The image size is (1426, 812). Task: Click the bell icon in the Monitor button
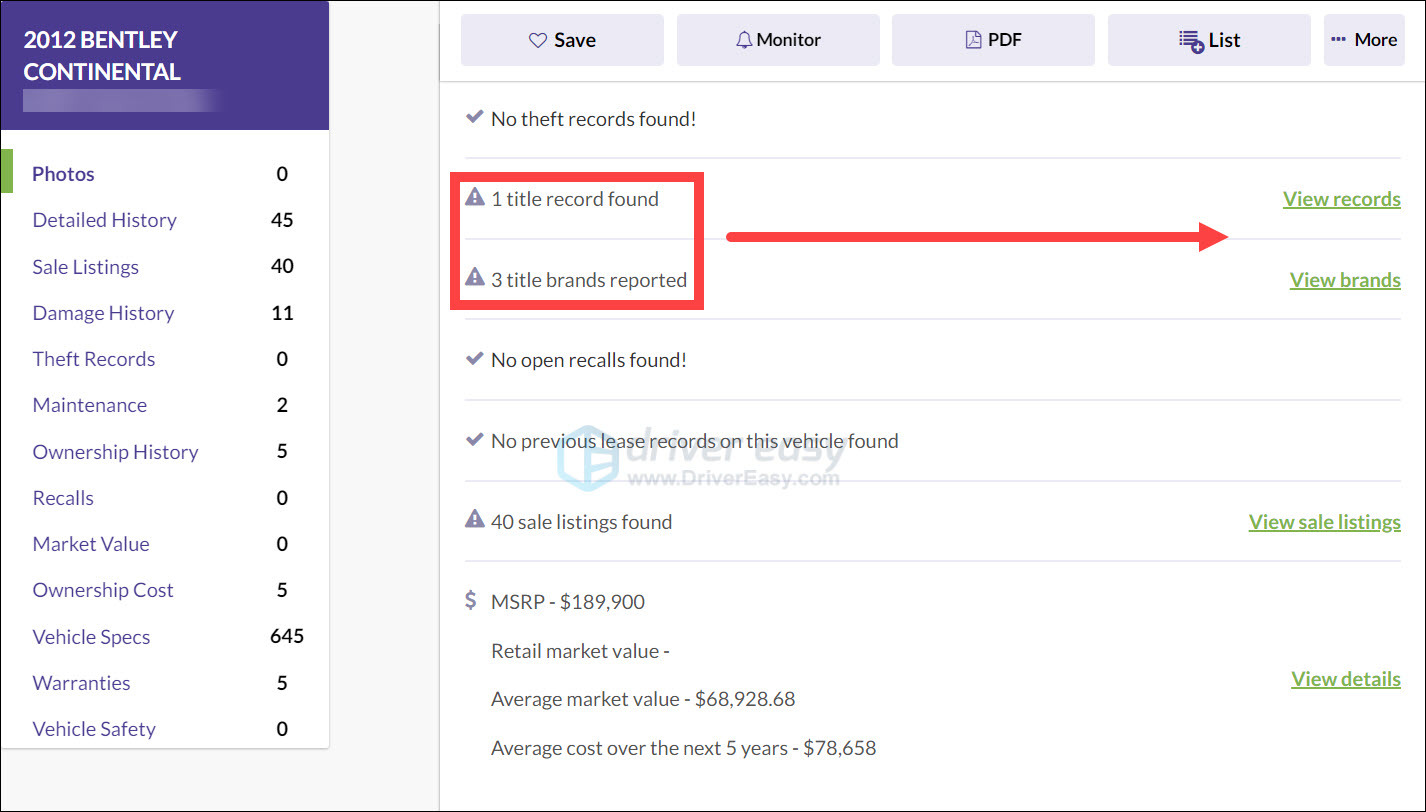pyautogui.click(x=744, y=40)
